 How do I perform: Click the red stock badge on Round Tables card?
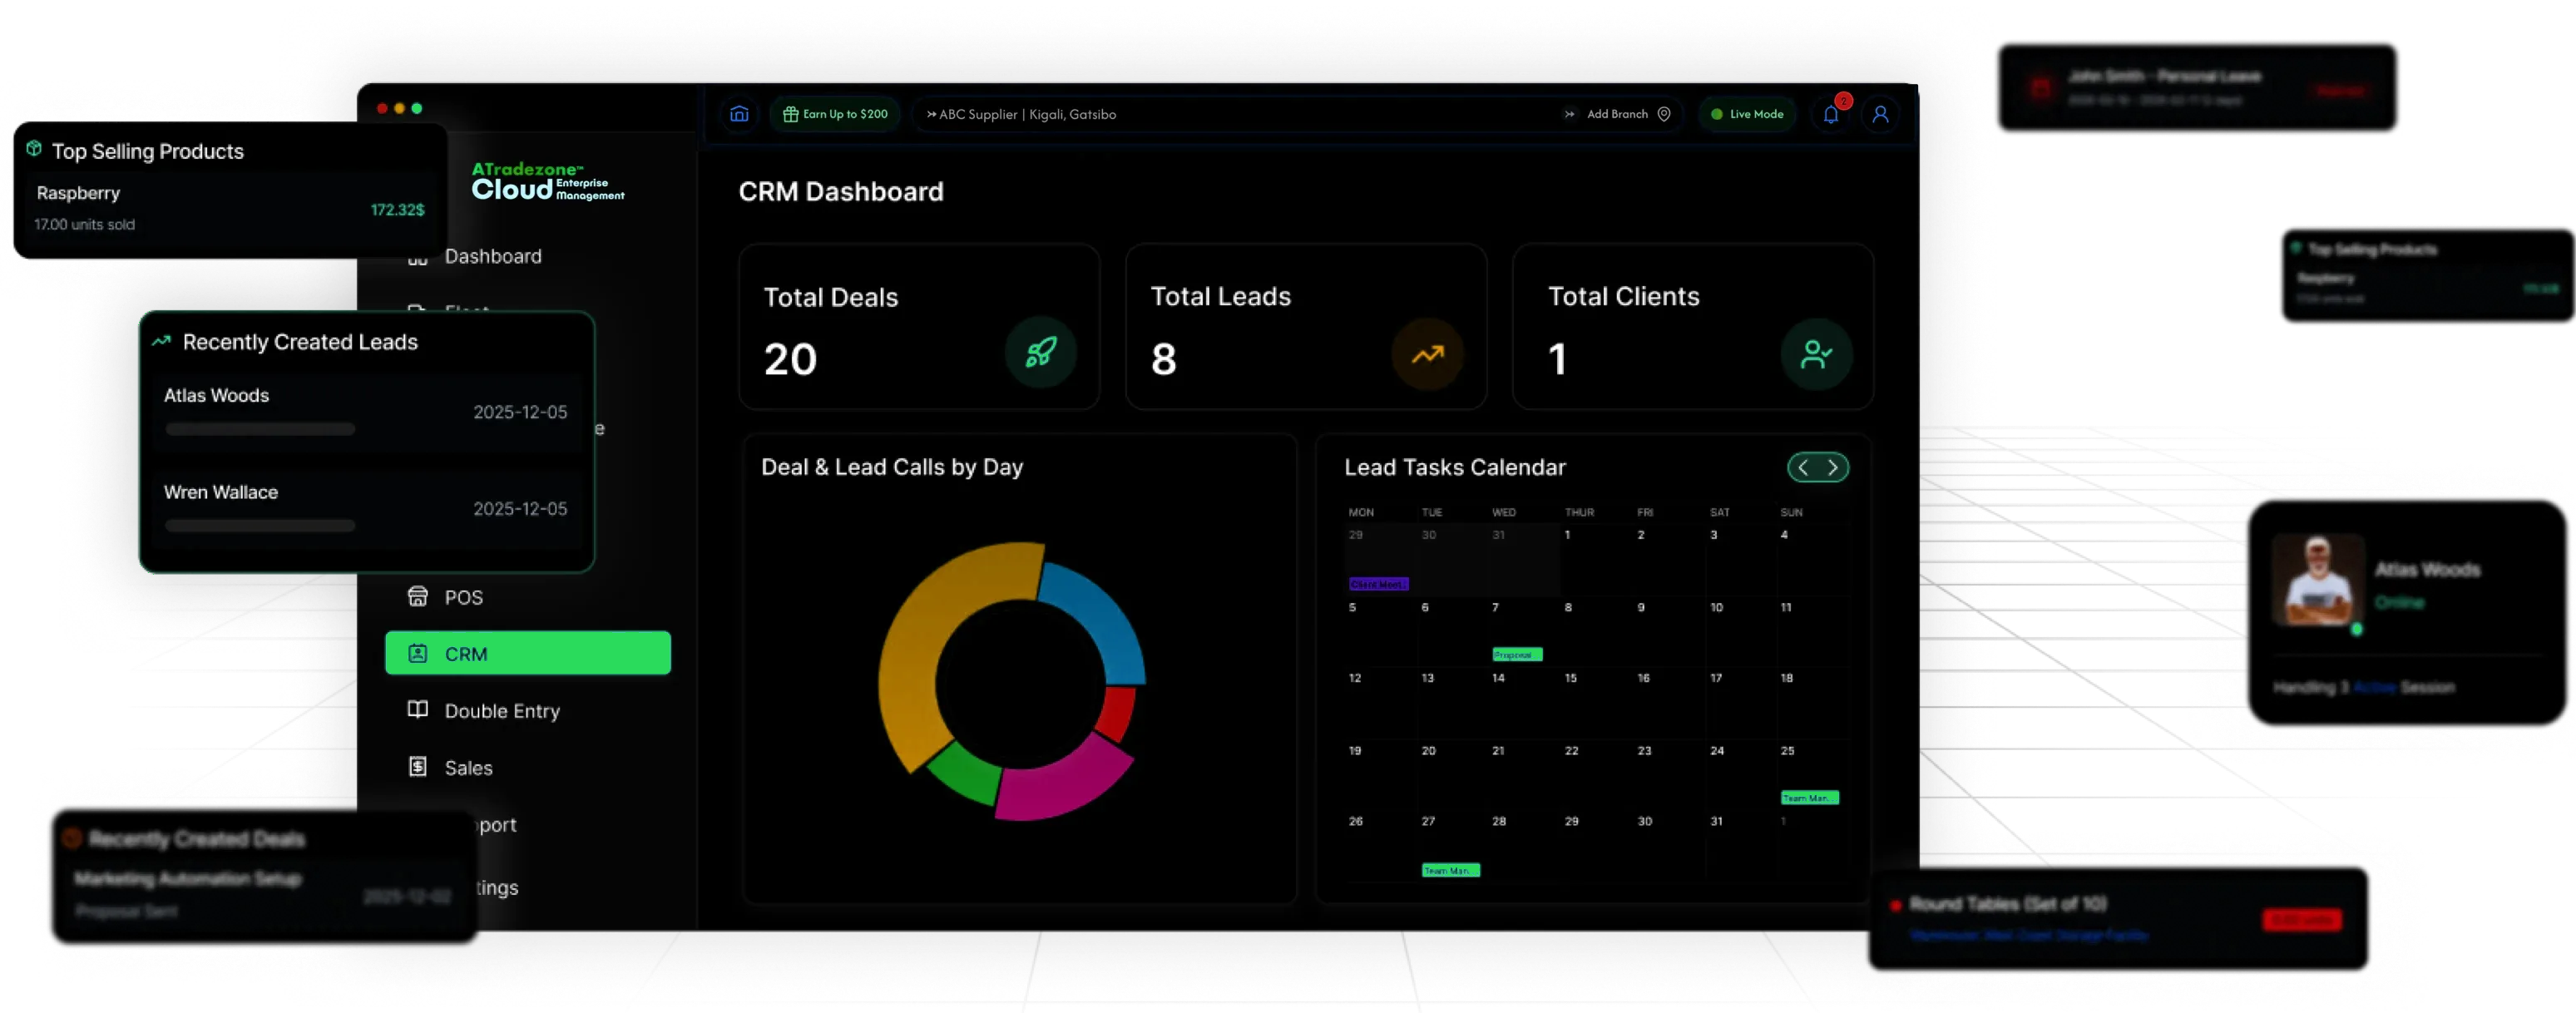click(2301, 920)
